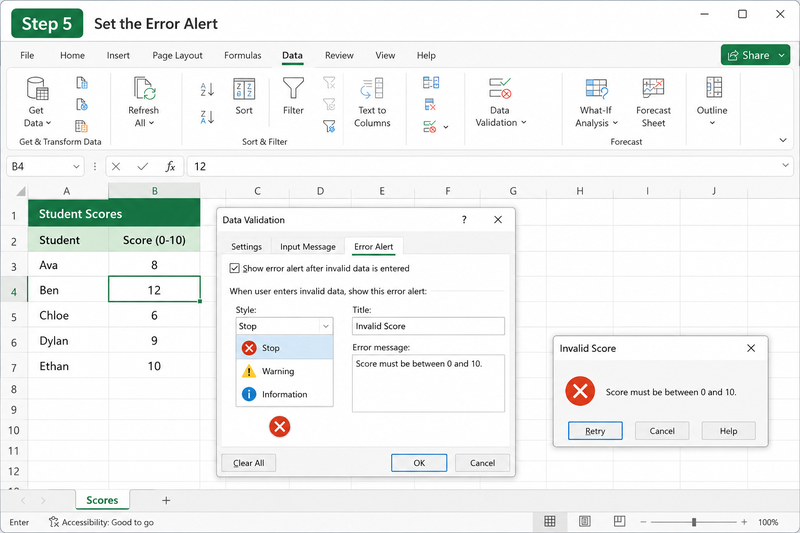
Task: Switch to the Settings tab in dialog
Action: coord(246,247)
